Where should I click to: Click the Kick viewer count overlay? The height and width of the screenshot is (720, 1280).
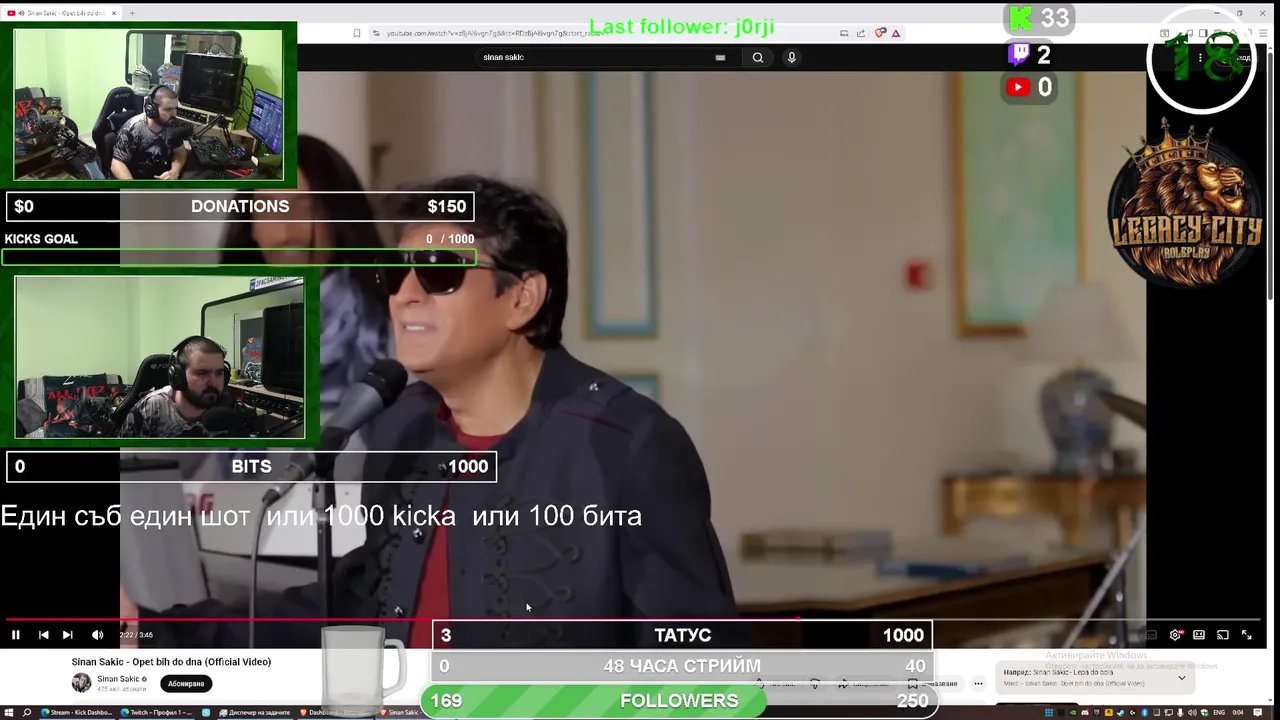coord(1040,18)
